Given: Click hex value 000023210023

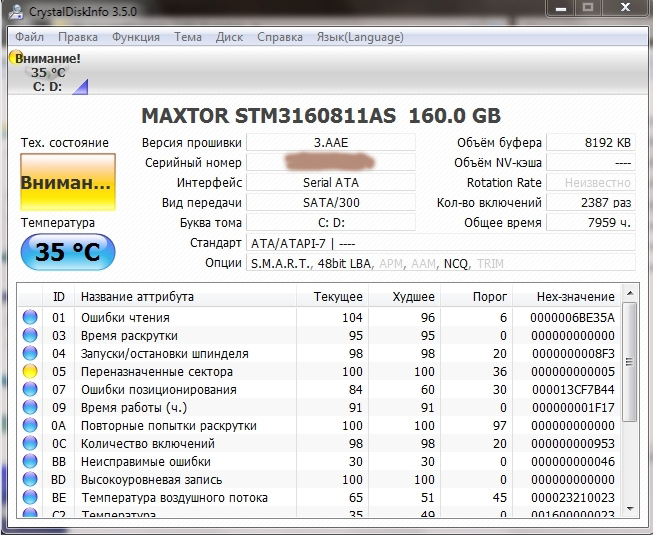Looking at the screenshot, I should click(x=573, y=498).
